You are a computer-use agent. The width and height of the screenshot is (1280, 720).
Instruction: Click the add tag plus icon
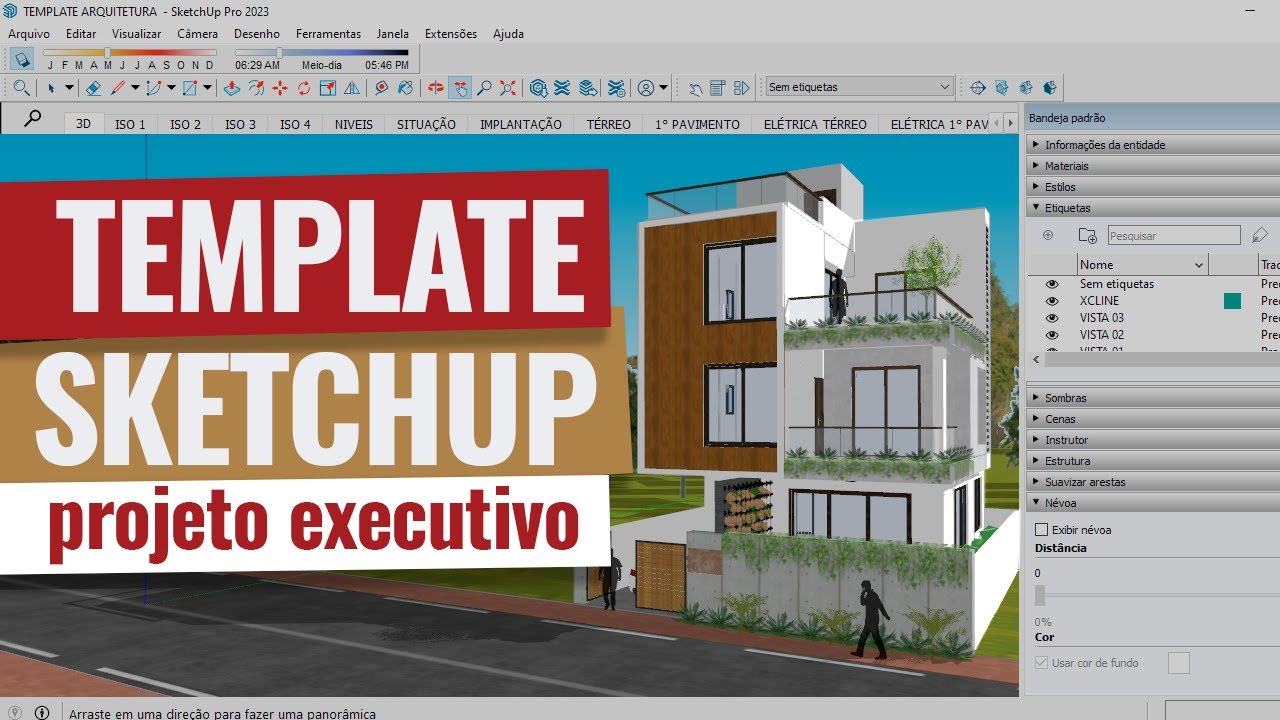(x=1048, y=236)
